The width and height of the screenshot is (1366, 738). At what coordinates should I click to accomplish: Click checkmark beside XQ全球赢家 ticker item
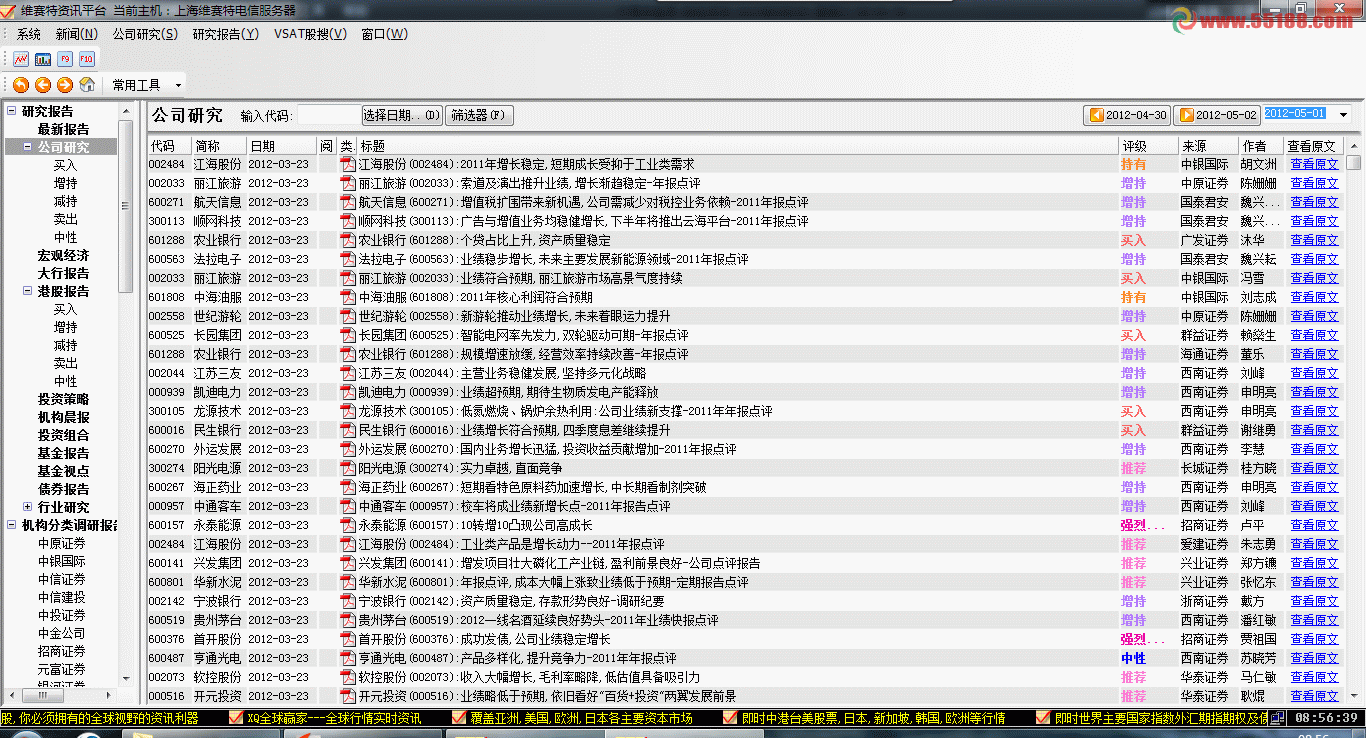pyautogui.click(x=236, y=718)
